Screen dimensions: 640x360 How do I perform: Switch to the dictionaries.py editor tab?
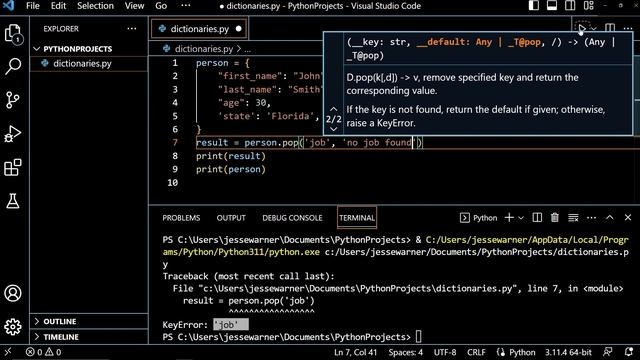[x=200, y=29]
